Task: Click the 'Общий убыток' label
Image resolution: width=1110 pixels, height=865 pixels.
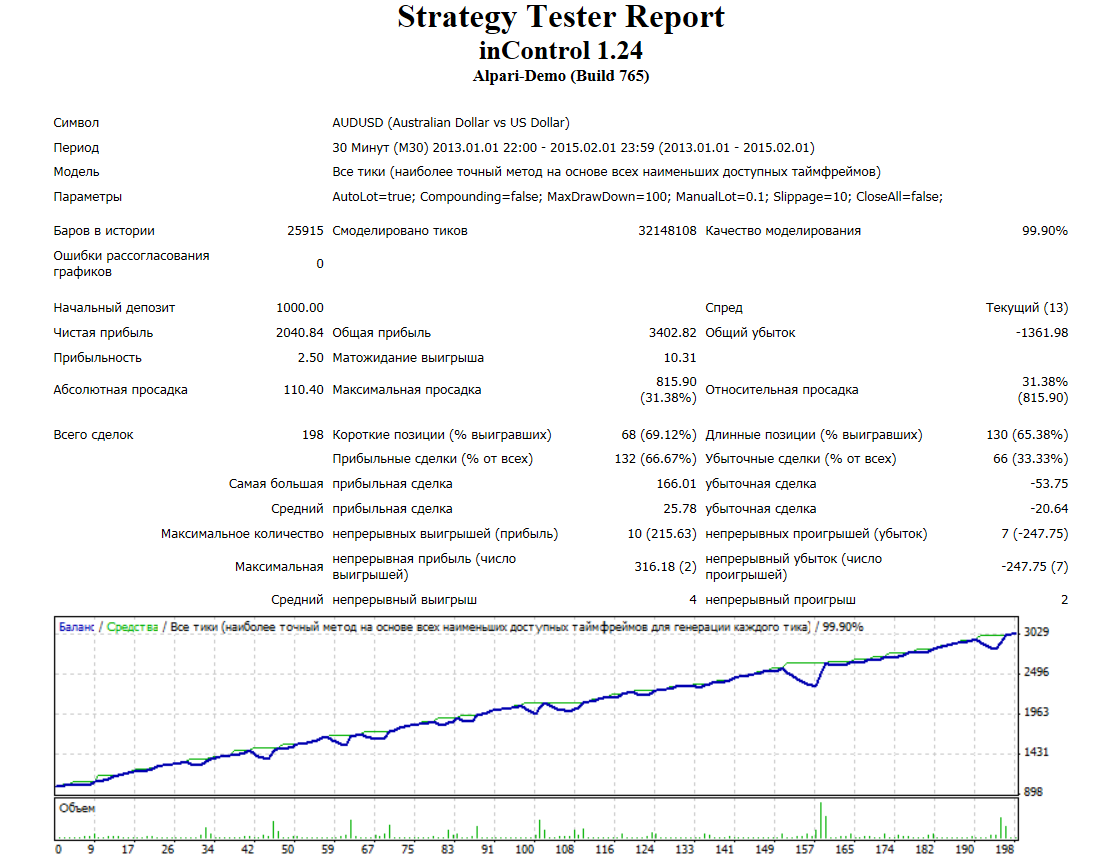Action: pos(750,333)
